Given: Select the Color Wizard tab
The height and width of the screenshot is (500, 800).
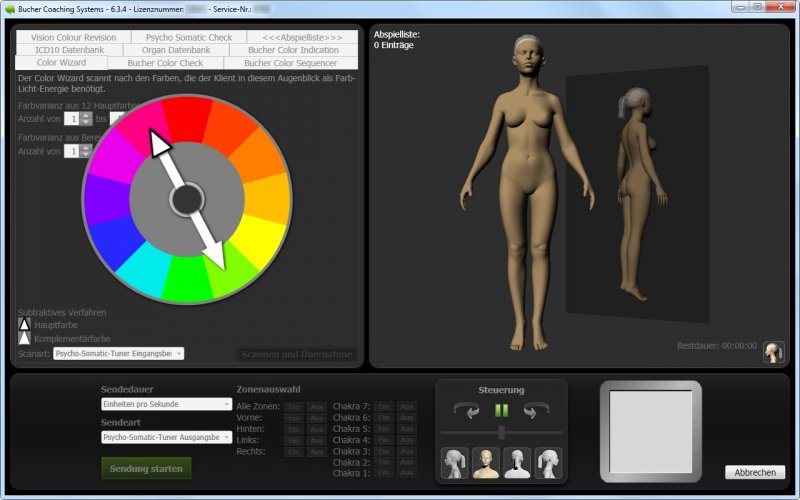Looking at the screenshot, I should 61,63.
